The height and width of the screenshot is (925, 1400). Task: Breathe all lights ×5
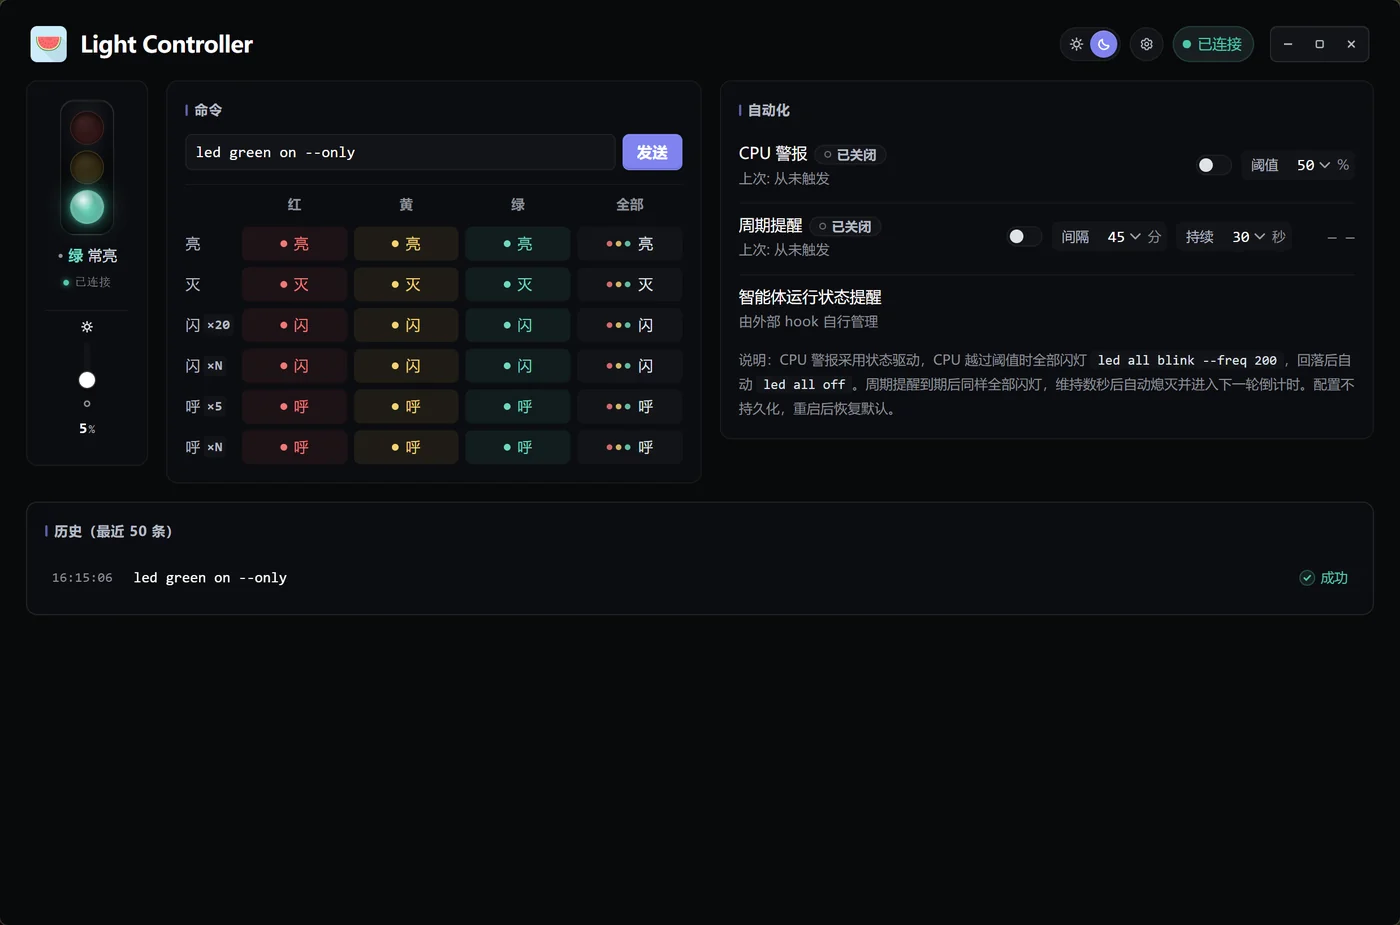630,407
